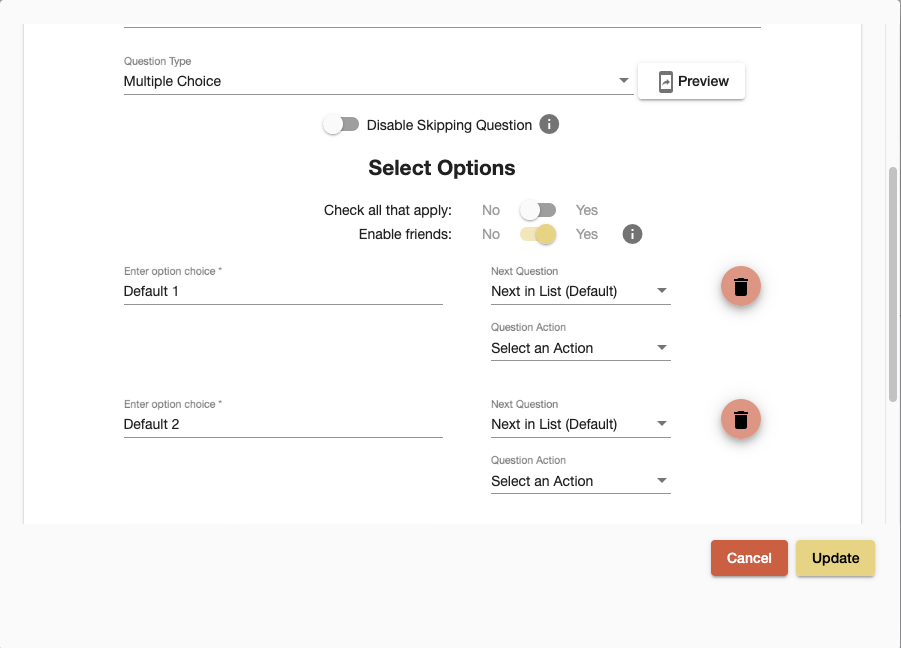Edit the Default 1 option text field

(283, 291)
